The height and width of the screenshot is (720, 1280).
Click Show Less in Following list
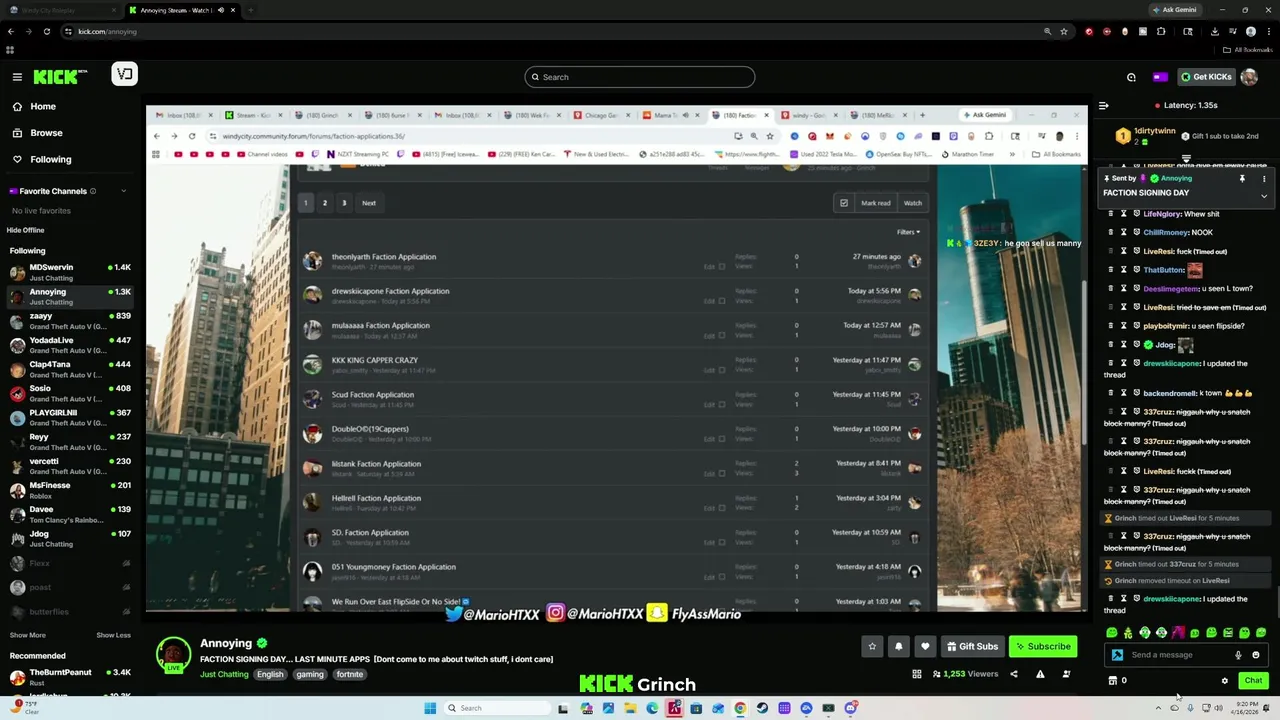(113, 635)
